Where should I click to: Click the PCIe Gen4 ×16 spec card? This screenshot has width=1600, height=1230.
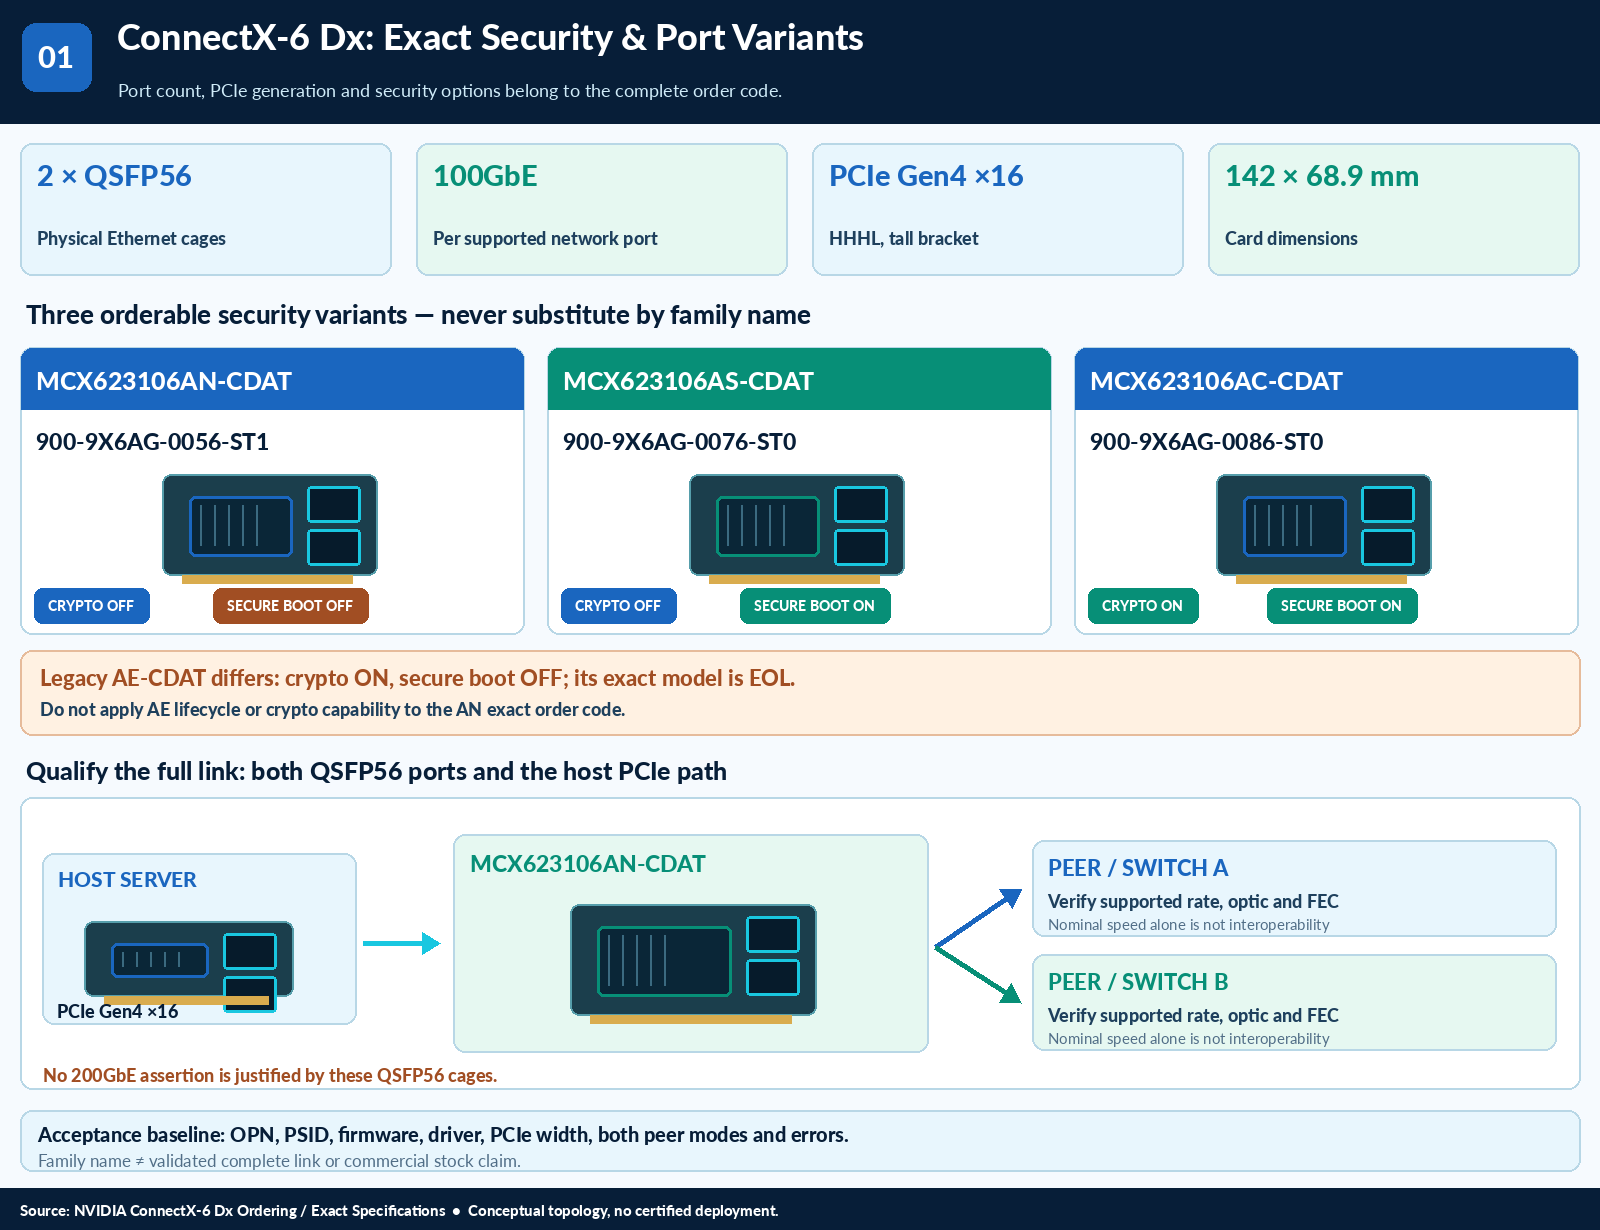pos(998,209)
